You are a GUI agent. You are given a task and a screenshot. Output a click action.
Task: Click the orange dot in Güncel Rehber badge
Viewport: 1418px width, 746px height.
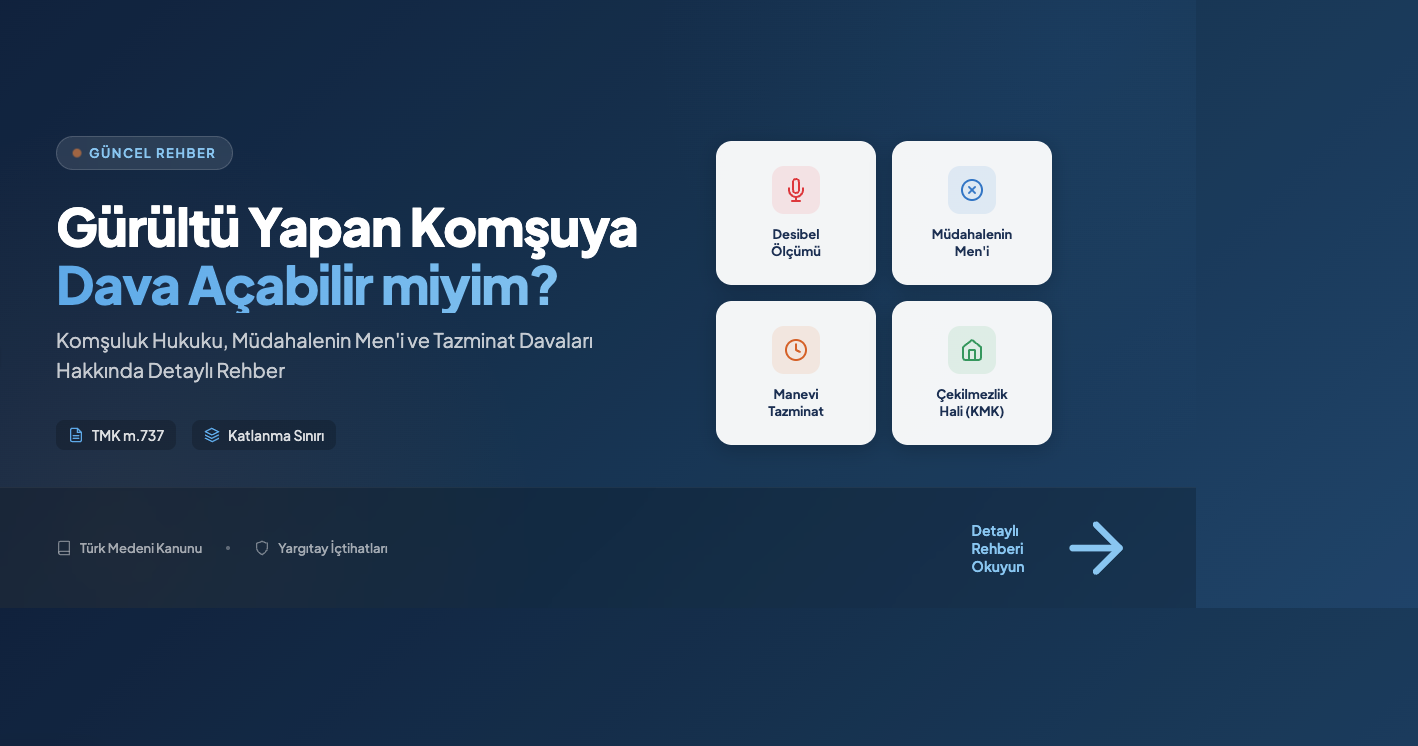77,153
